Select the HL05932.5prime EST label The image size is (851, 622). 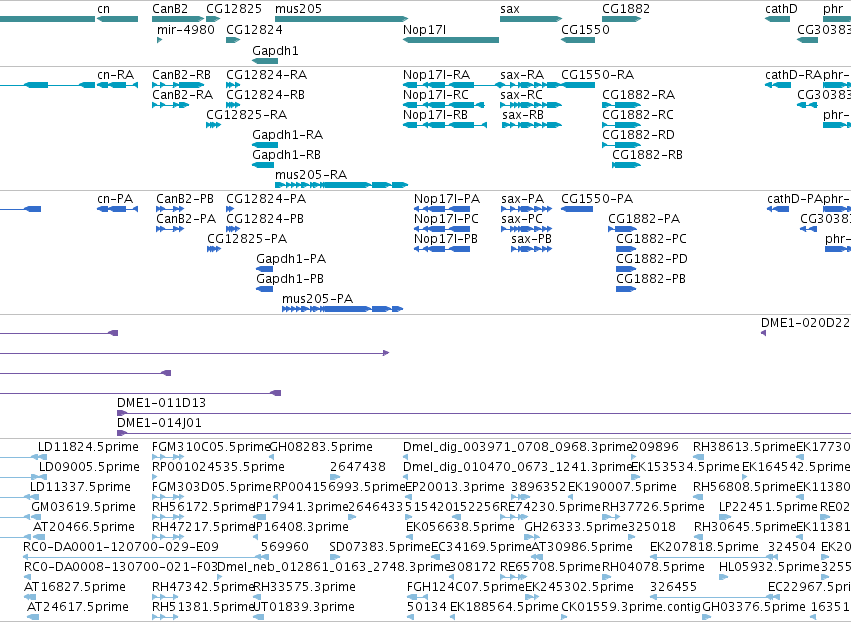(x=769, y=567)
